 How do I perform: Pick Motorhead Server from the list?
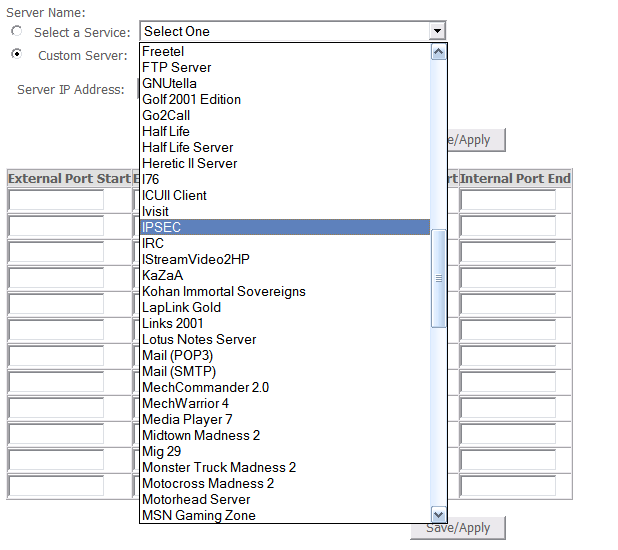click(x=285, y=500)
